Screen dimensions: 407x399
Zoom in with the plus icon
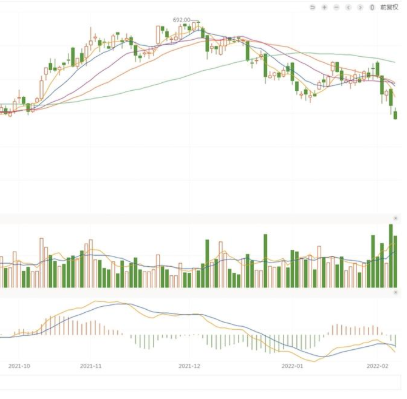pos(324,7)
